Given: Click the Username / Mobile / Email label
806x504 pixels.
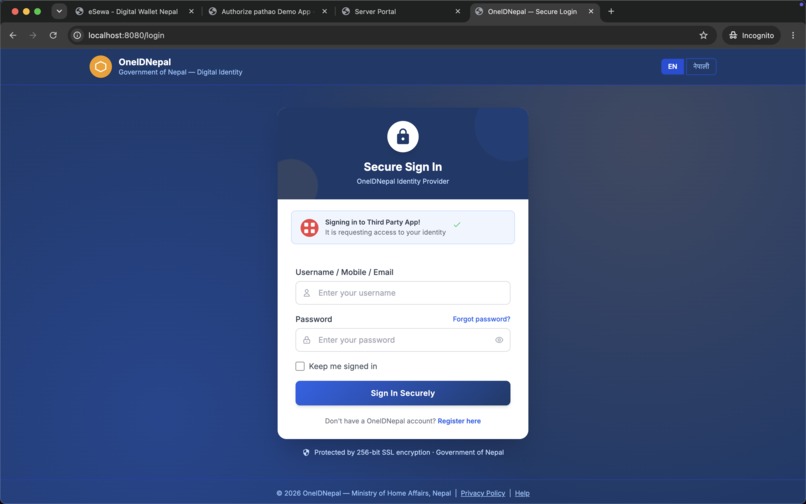Looking at the screenshot, I should tap(344, 272).
